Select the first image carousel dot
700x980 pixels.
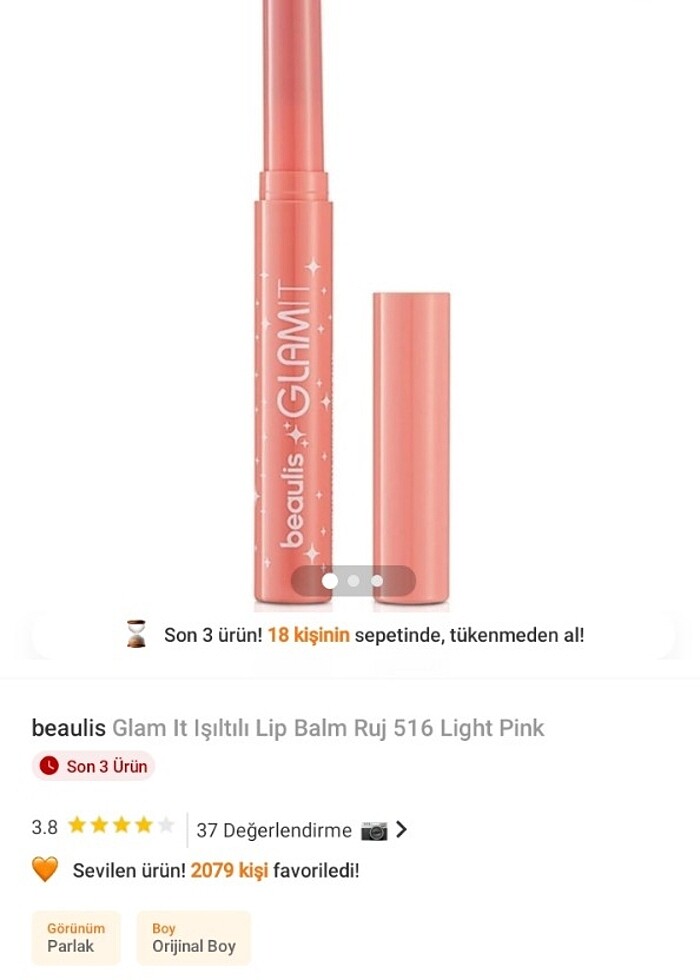point(329,581)
